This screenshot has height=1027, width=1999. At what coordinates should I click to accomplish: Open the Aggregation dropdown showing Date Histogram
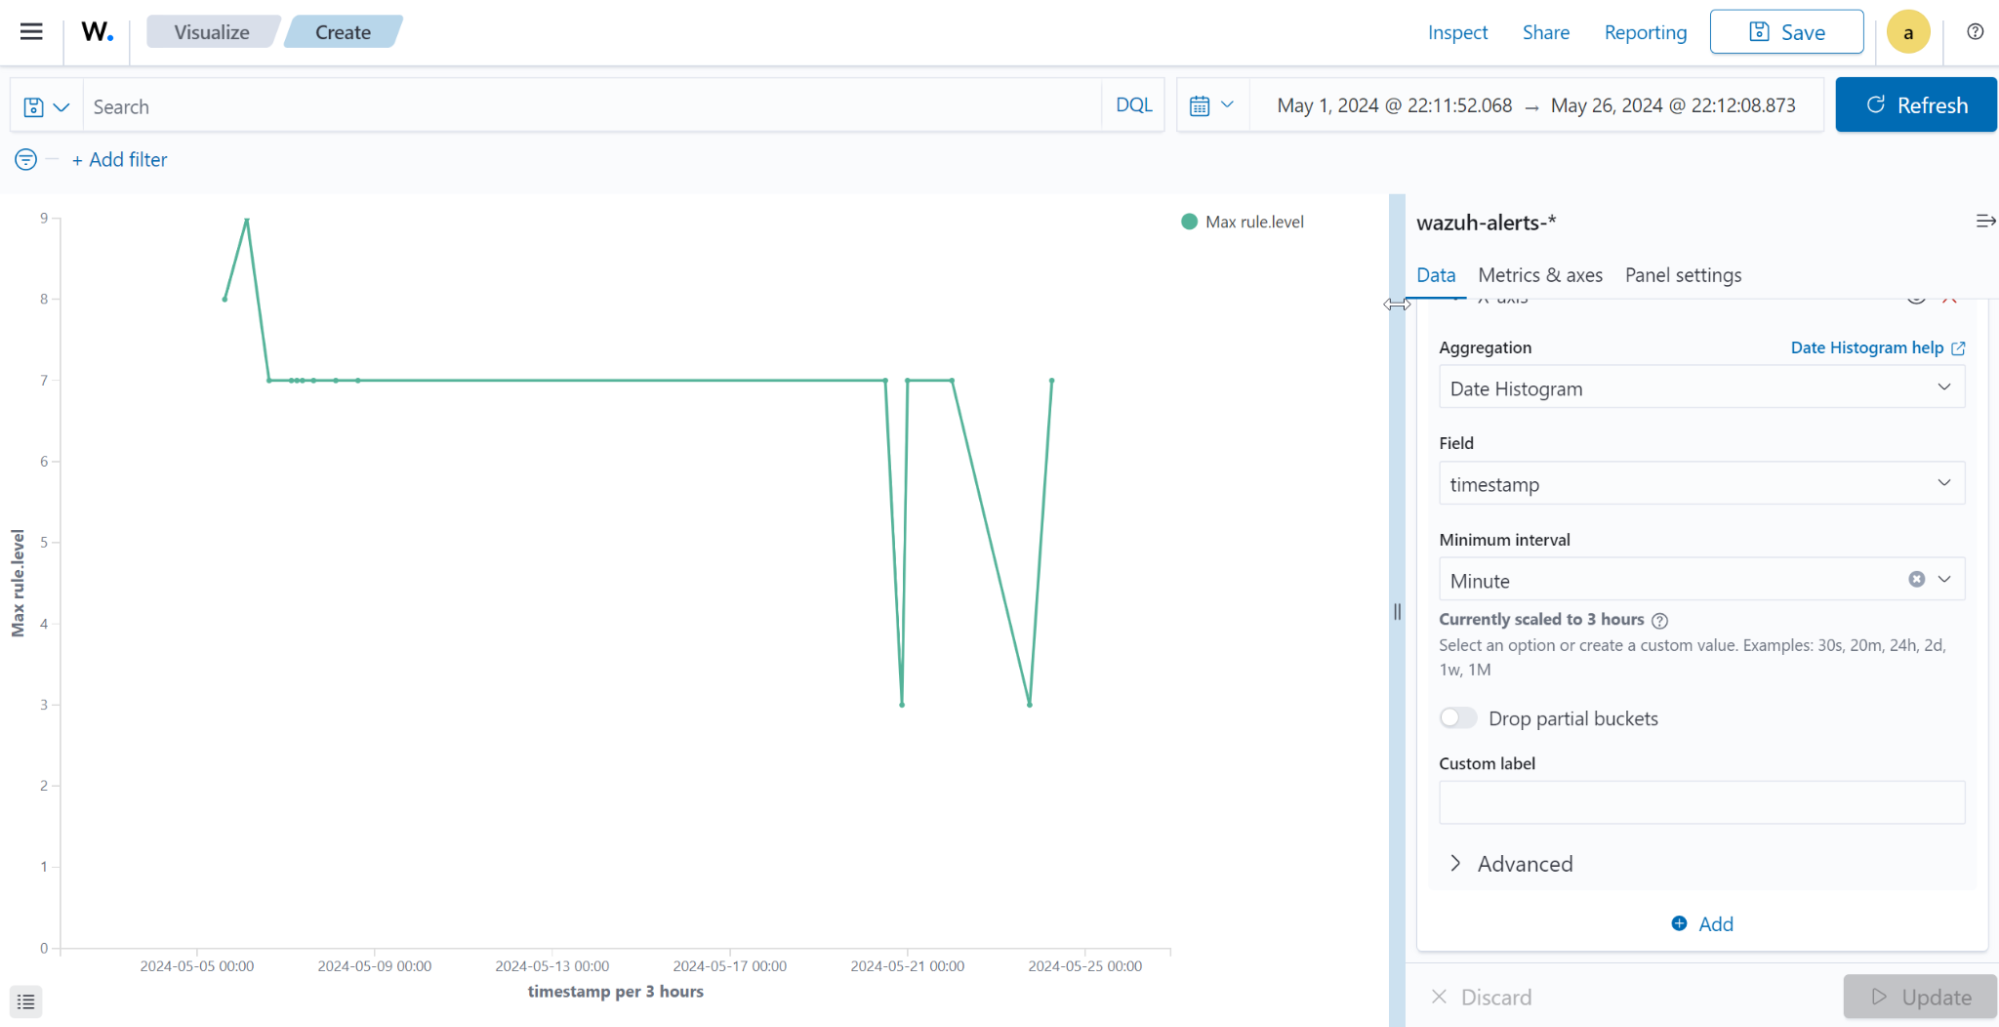(1700, 388)
